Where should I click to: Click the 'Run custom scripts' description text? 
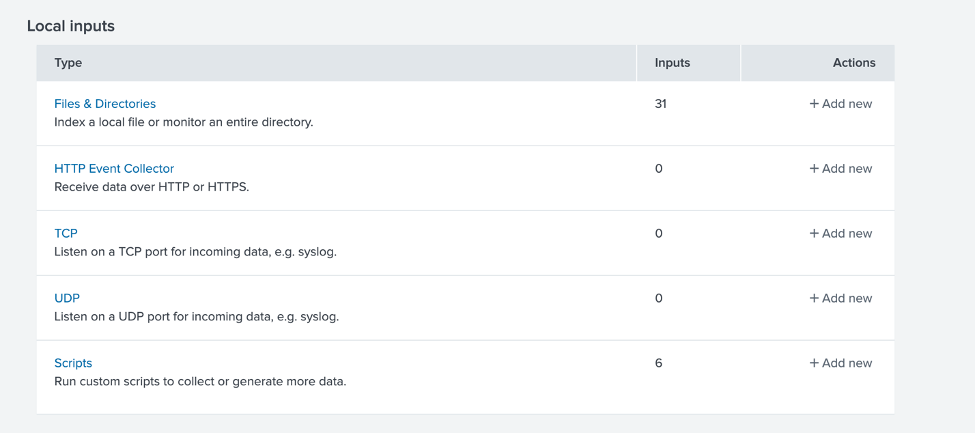pos(200,381)
